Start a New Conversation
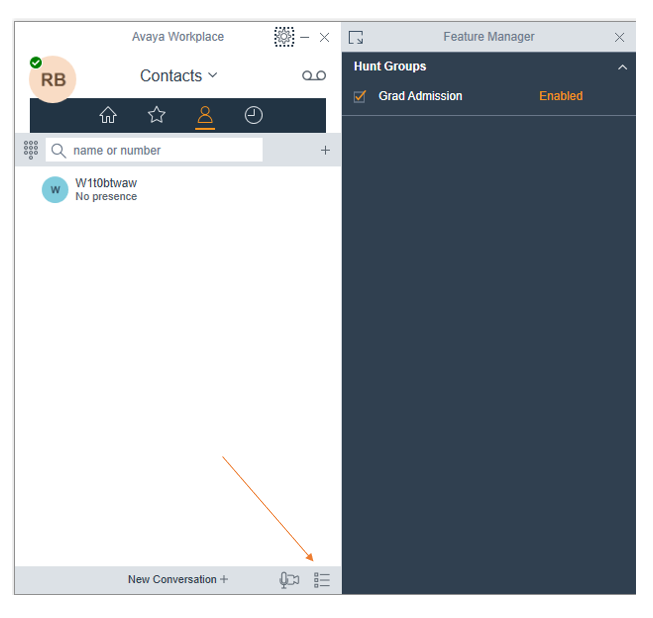The width and height of the screenshot is (653, 618). coord(178,579)
